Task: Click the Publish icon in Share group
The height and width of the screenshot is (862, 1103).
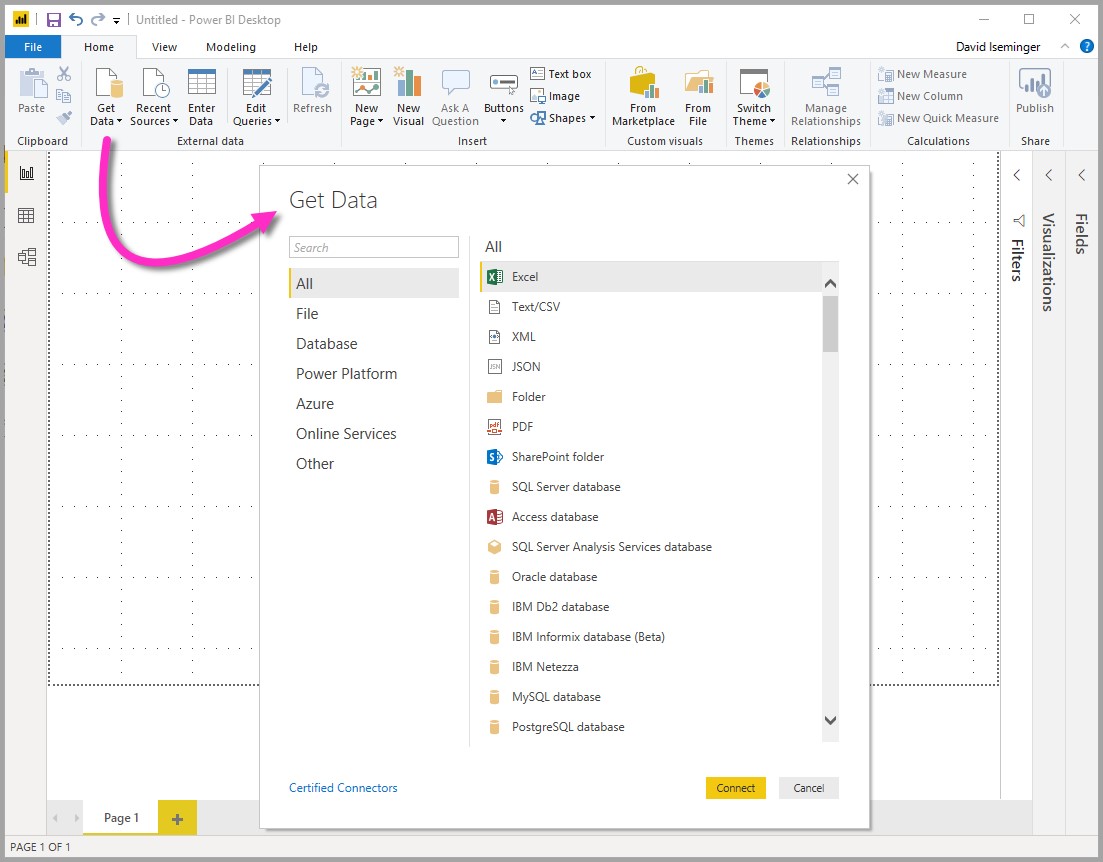Action: [x=1034, y=85]
